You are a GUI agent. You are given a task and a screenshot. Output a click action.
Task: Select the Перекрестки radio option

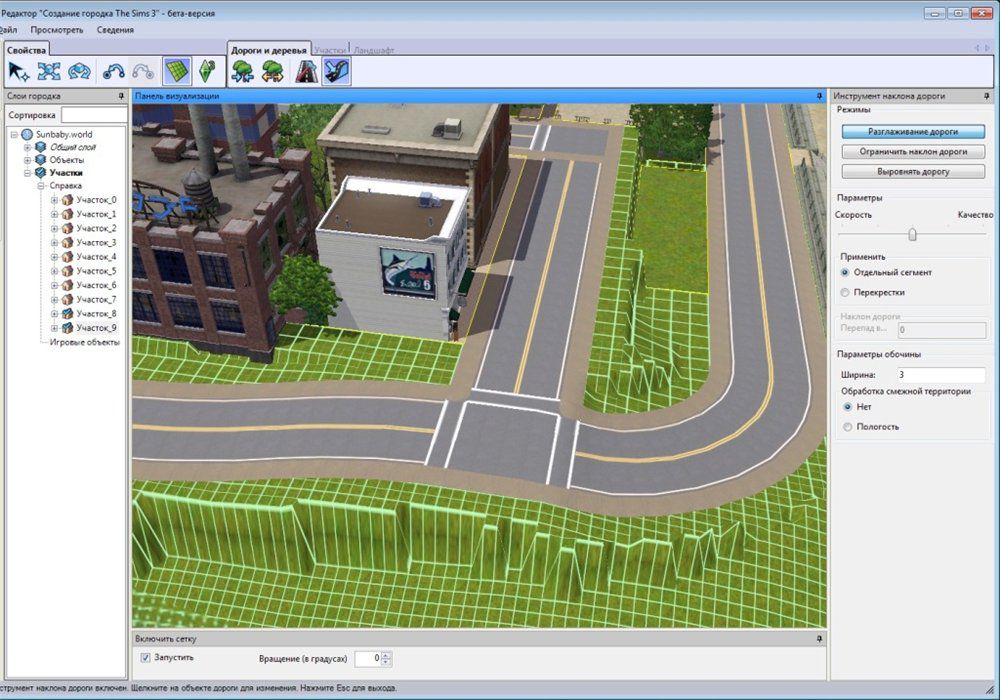846,293
